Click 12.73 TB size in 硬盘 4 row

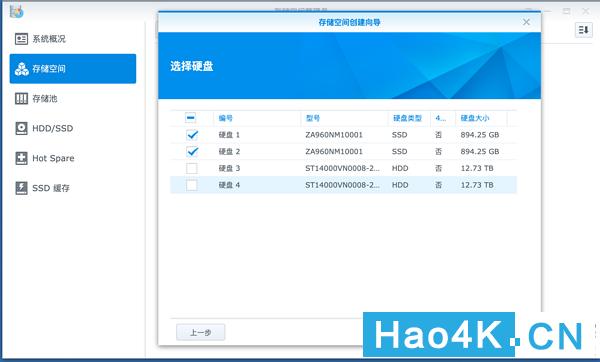(x=477, y=185)
